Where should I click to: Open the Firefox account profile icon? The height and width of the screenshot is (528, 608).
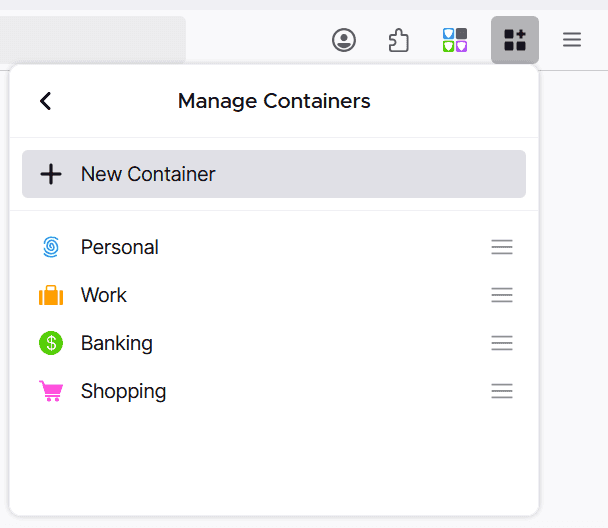(344, 40)
